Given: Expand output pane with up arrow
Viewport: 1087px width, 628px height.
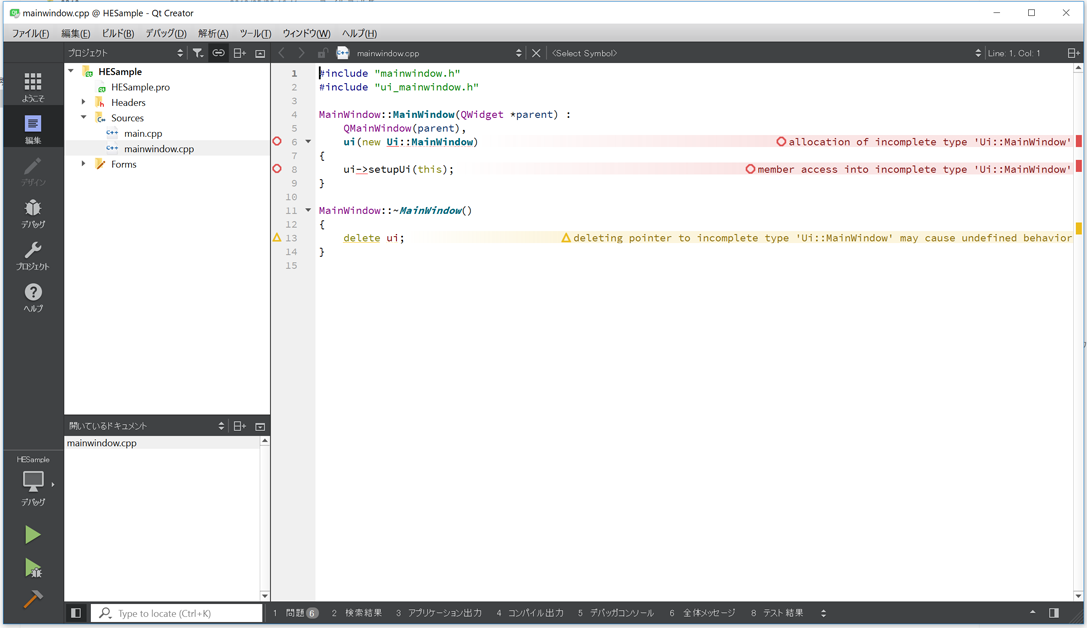Looking at the screenshot, I should (1032, 612).
